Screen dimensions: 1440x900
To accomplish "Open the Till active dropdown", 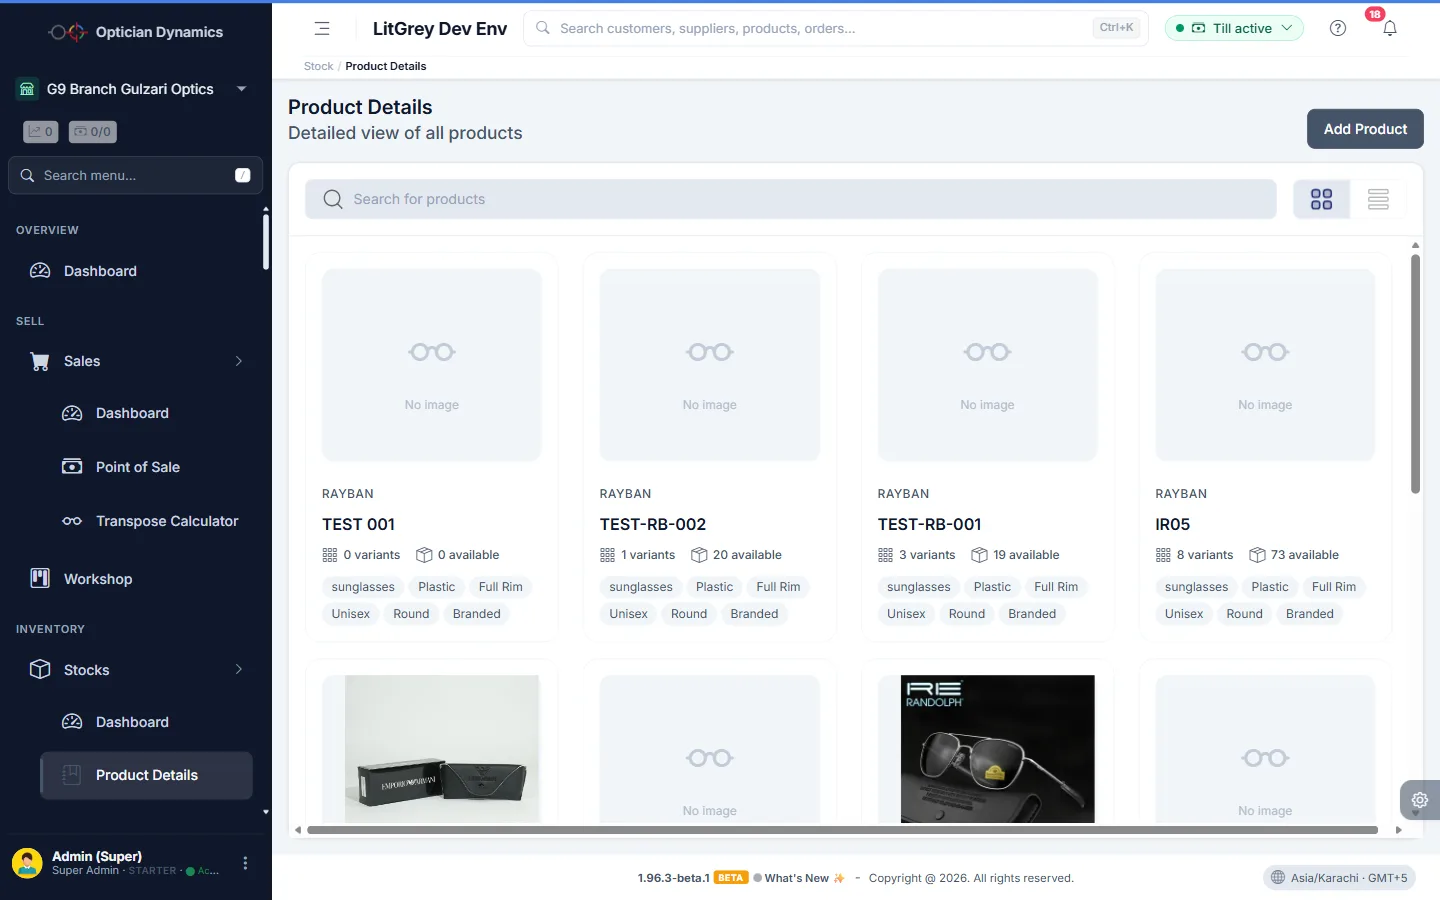I will click(x=1234, y=28).
